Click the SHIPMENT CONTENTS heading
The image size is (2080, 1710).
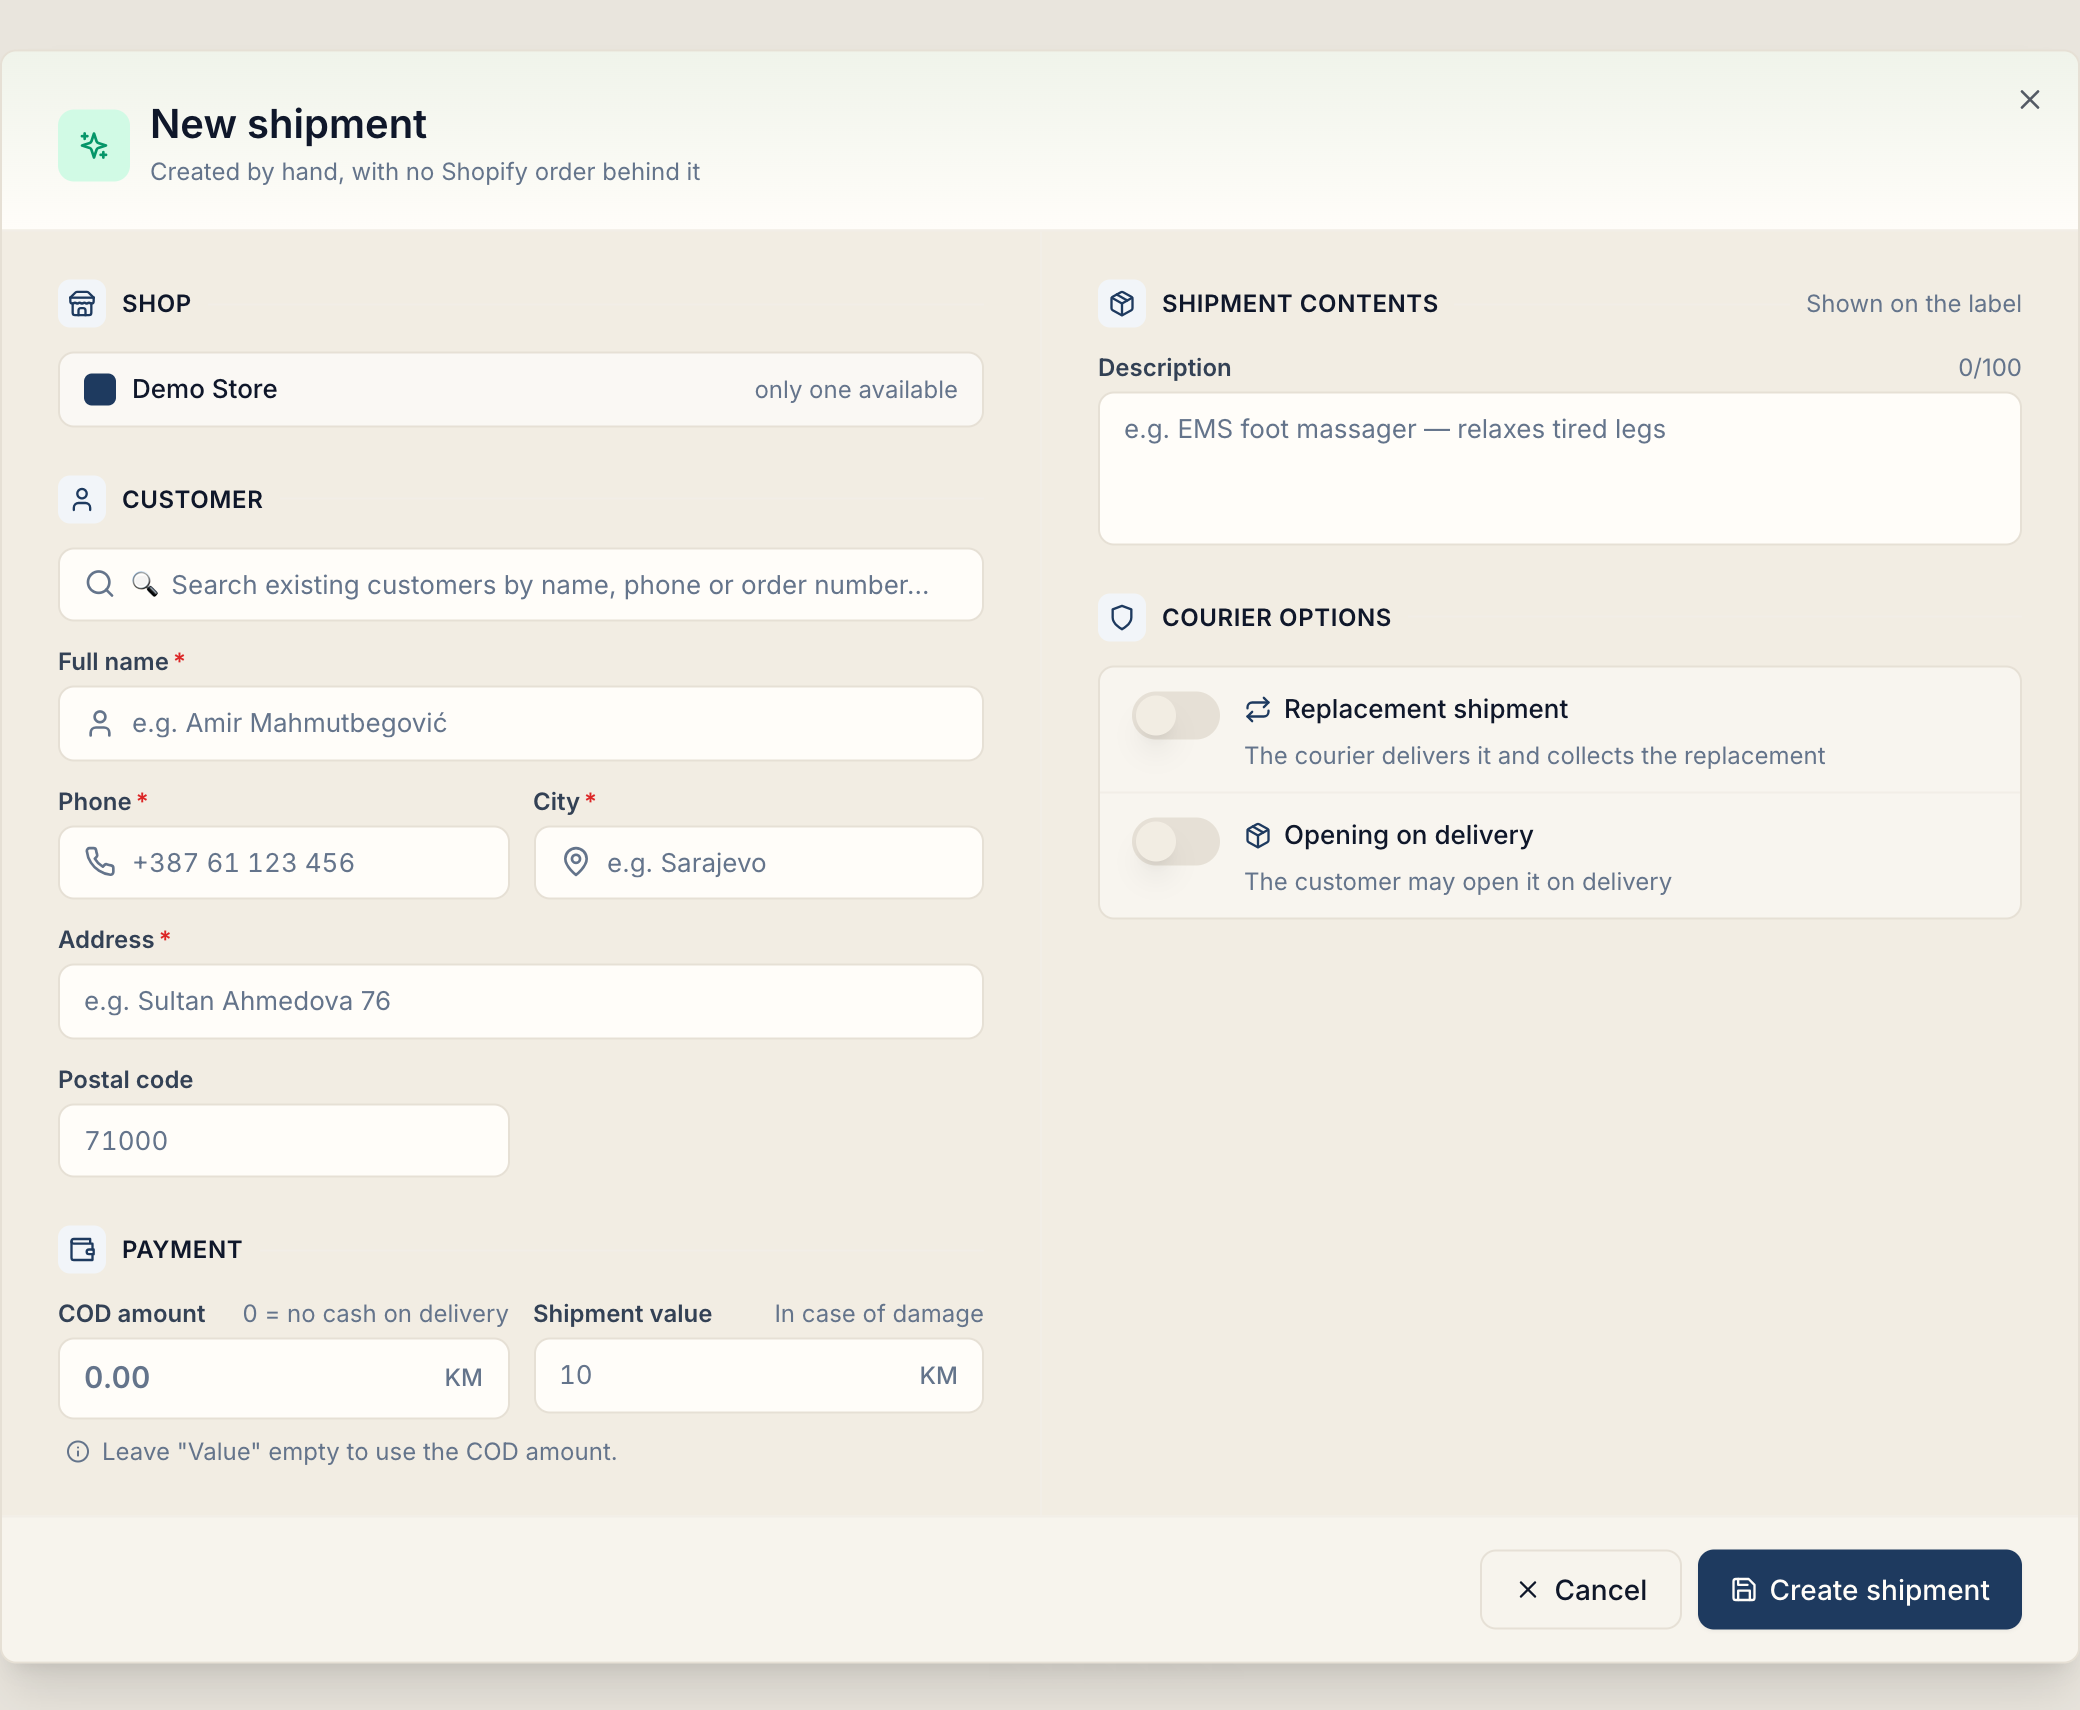click(1300, 303)
